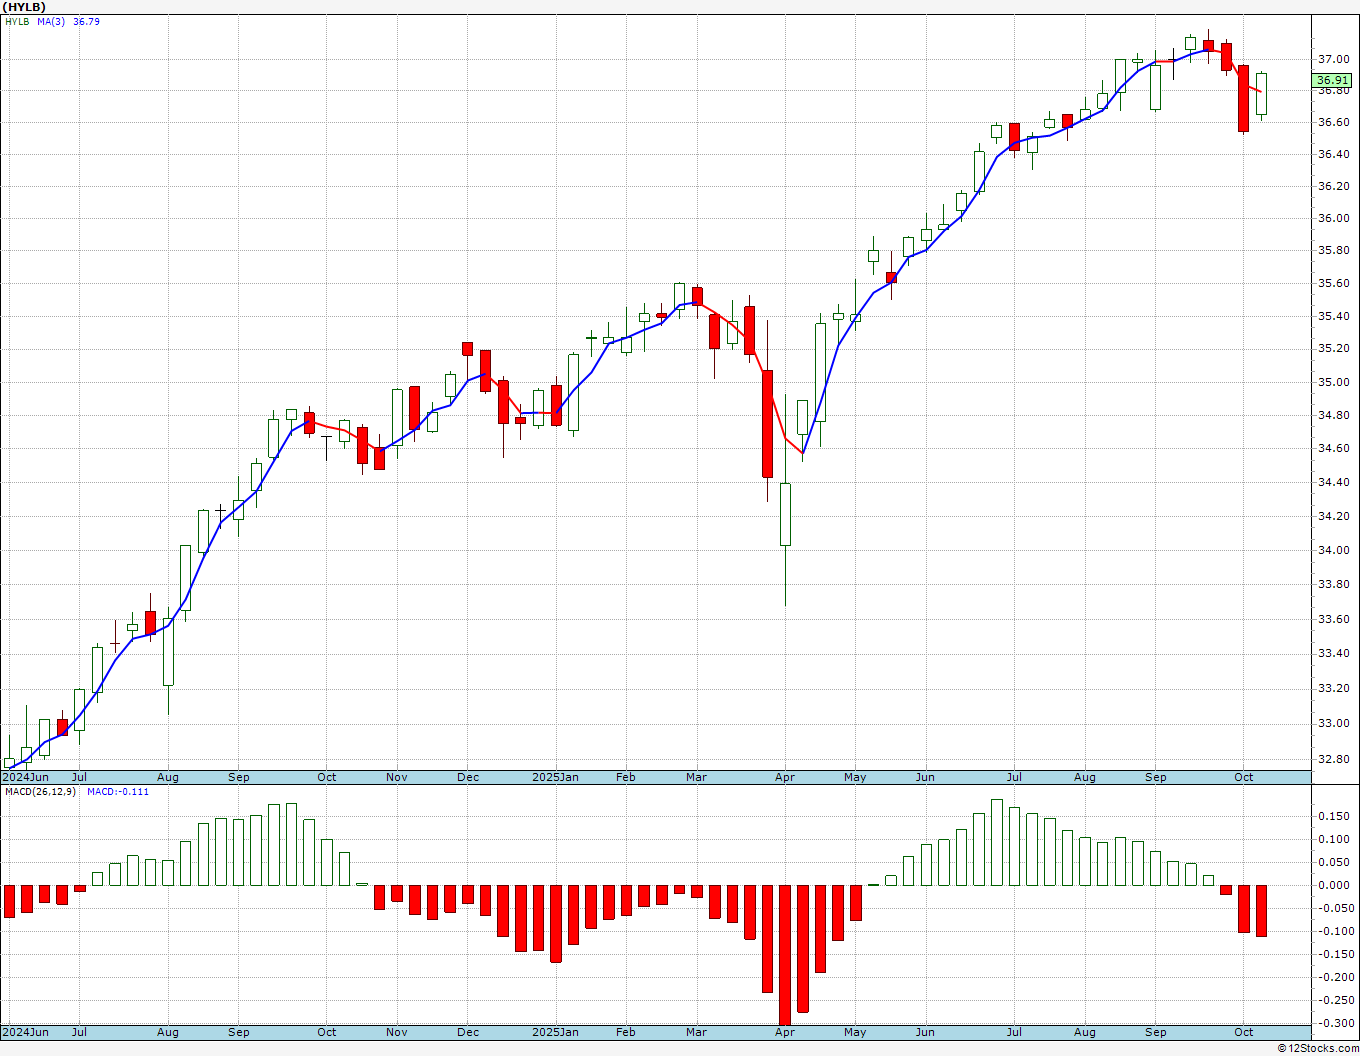The height and width of the screenshot is (1056, 1360).
Task: Select the 33.60 price axis label
Action: (x=1332, y=620)
